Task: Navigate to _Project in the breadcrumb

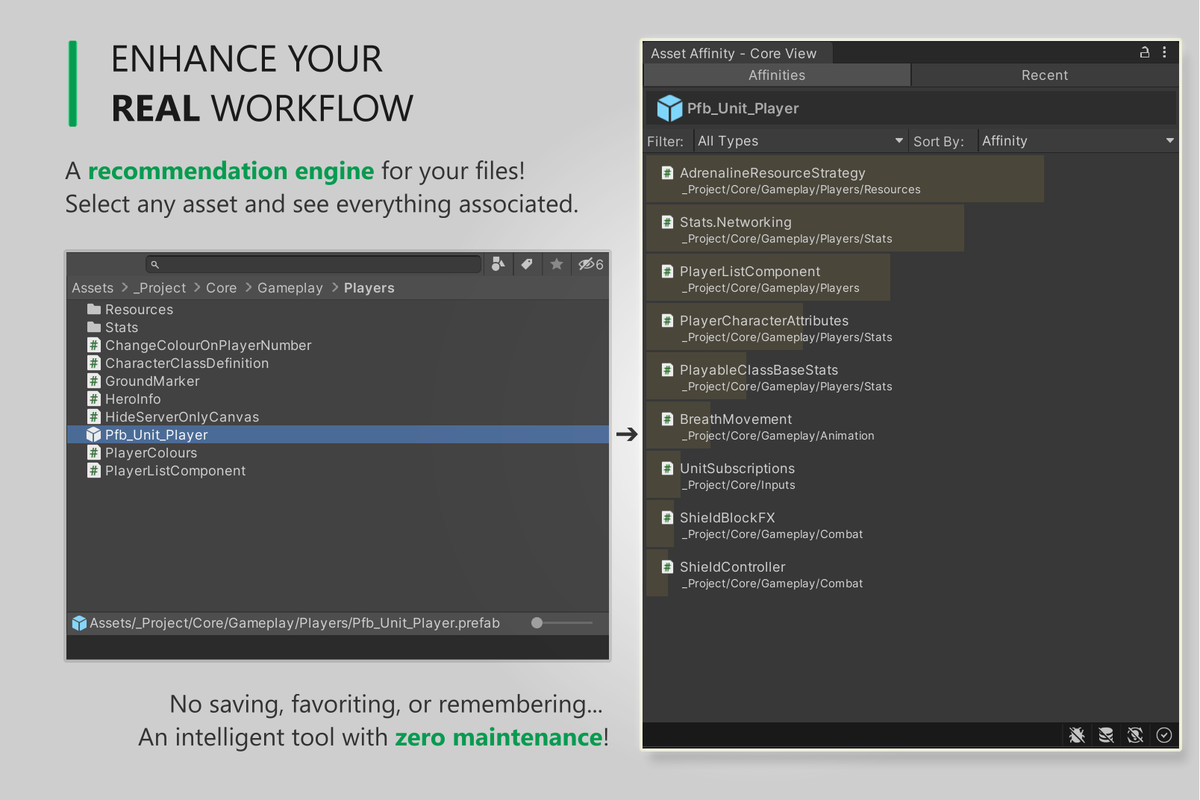Action: [x=159, y=288]
